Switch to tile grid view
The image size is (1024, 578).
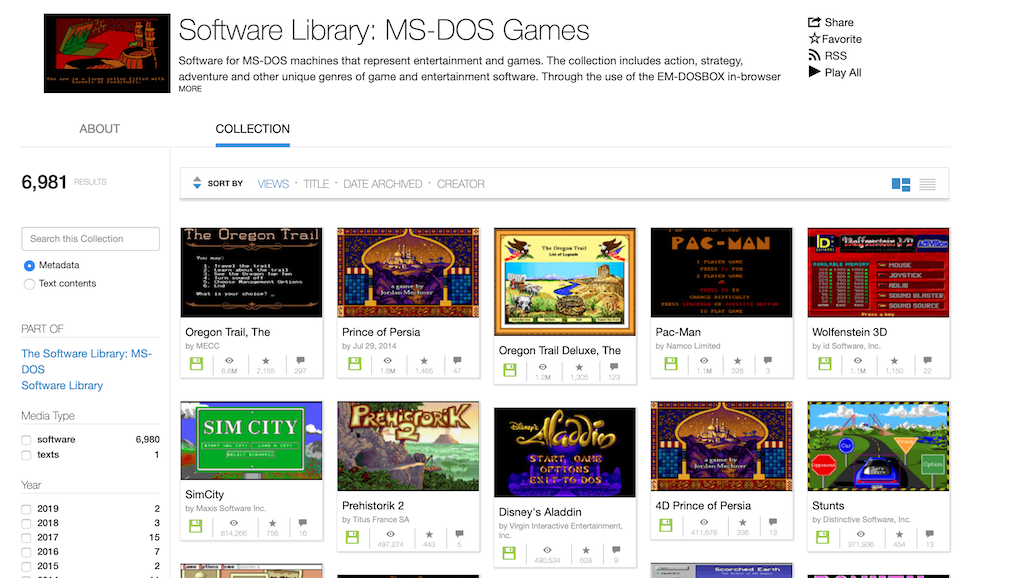point(901,184)
